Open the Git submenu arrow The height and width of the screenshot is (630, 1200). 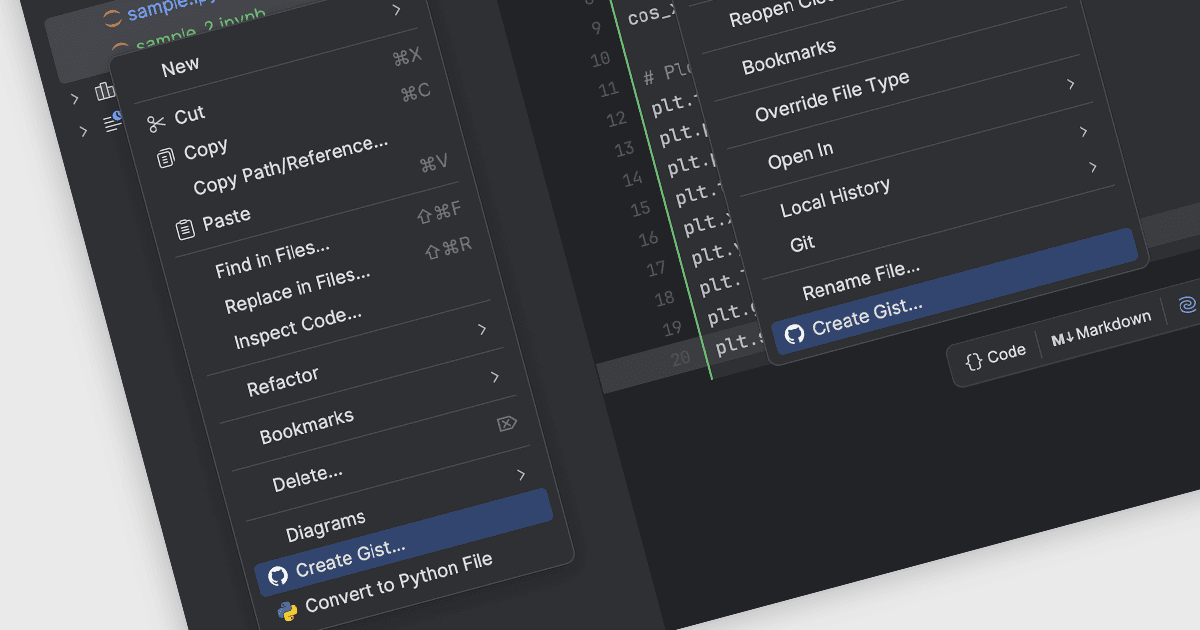tap(1093, 167)
